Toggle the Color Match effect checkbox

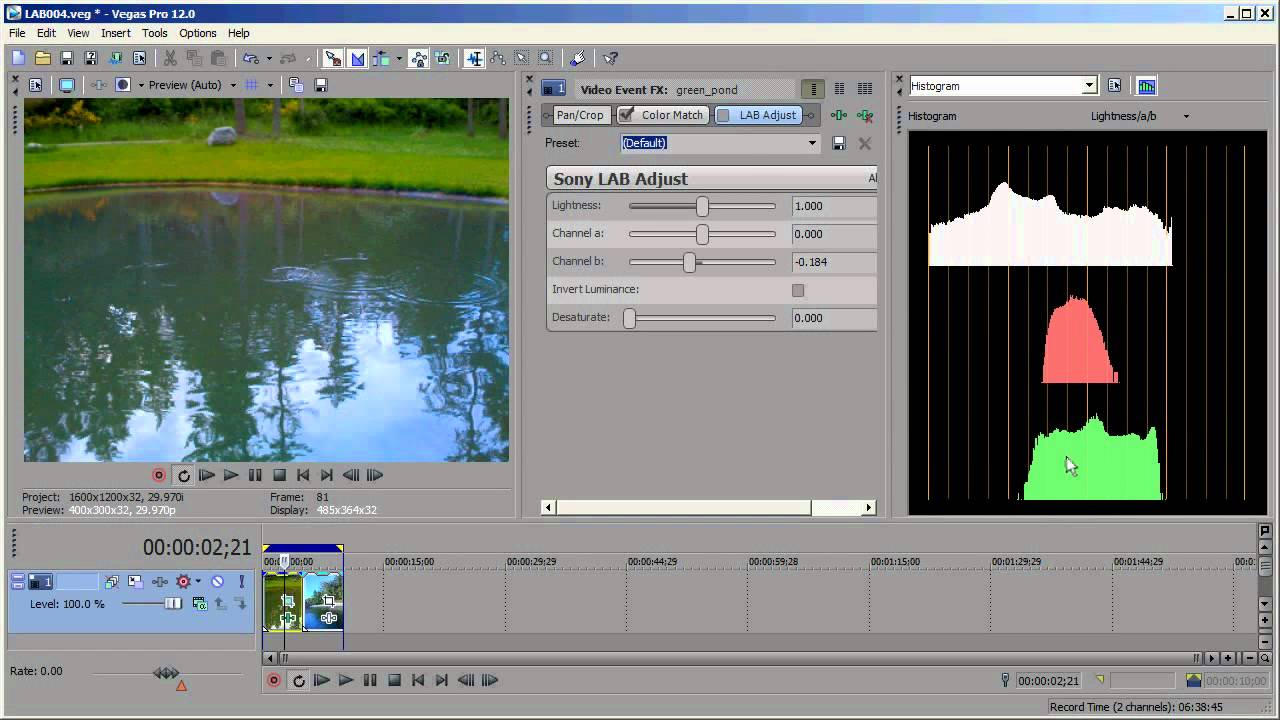pos(626,115)
